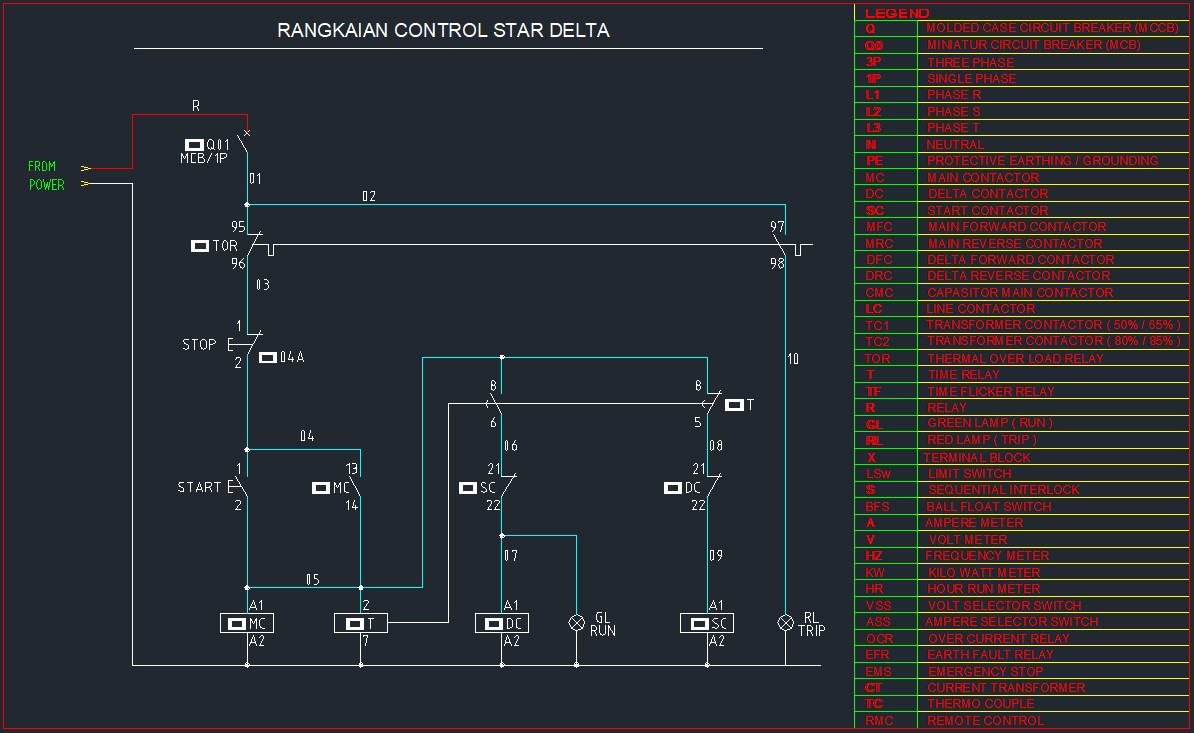1194x733 pixels.
Task: Click the STOP pushbutton contact symbol
Action: [x=247, y=344]
